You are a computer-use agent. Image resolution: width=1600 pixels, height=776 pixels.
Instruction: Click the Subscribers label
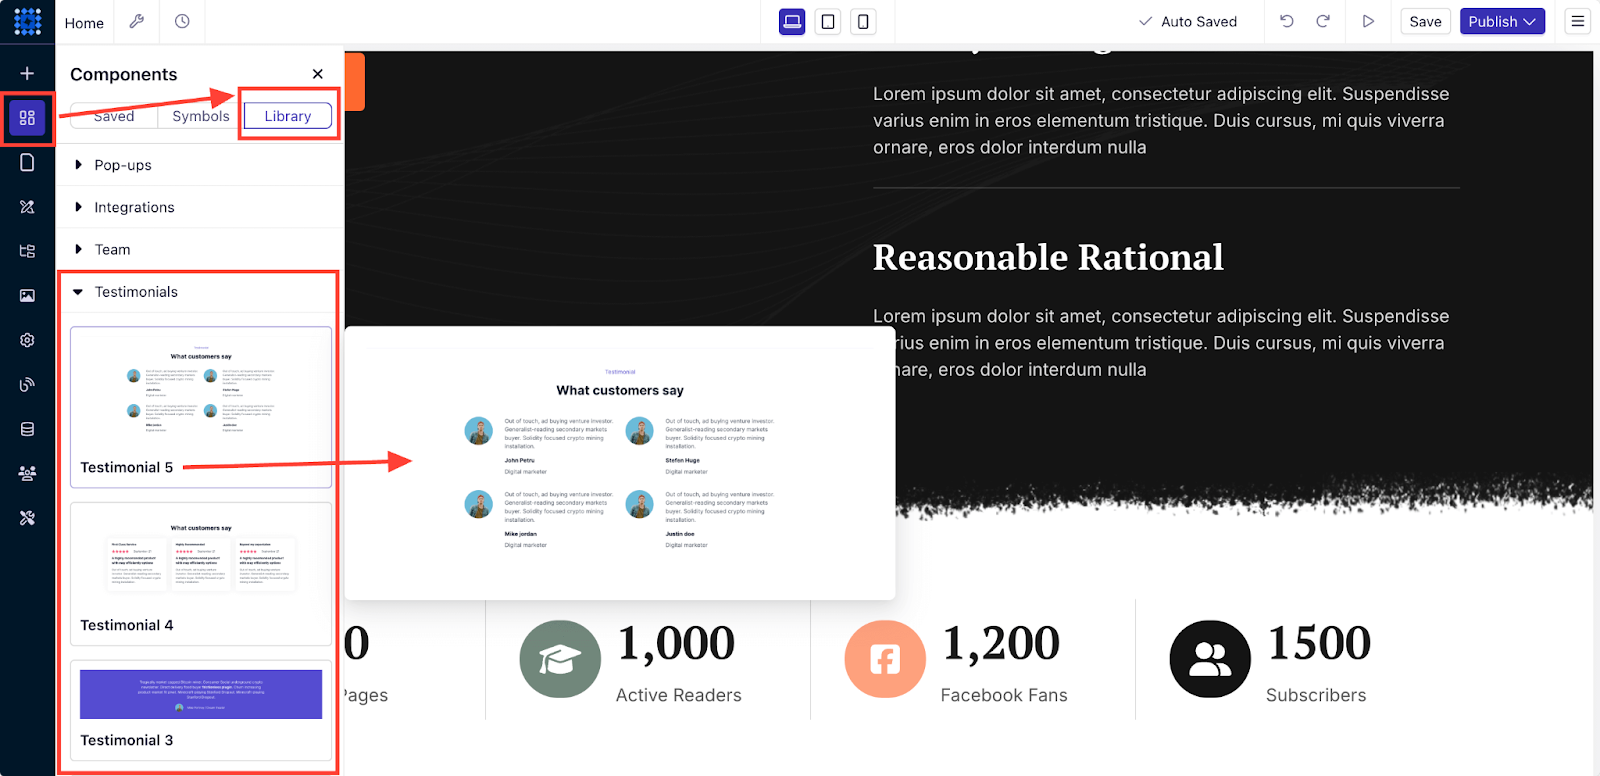pyautogui.click(x=1316, y=695)
